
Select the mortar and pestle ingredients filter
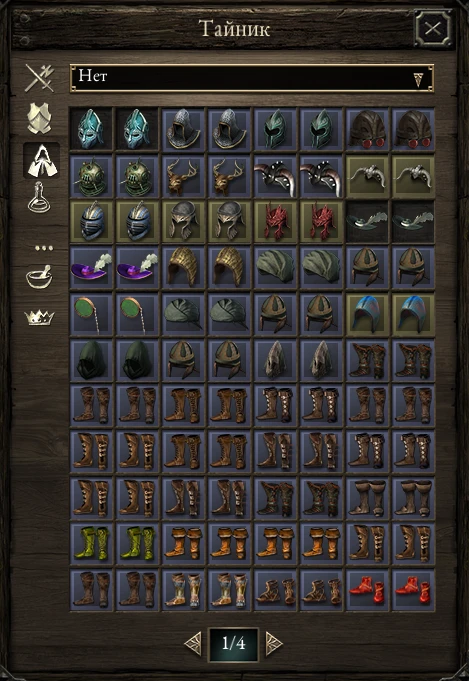[39, 277]
